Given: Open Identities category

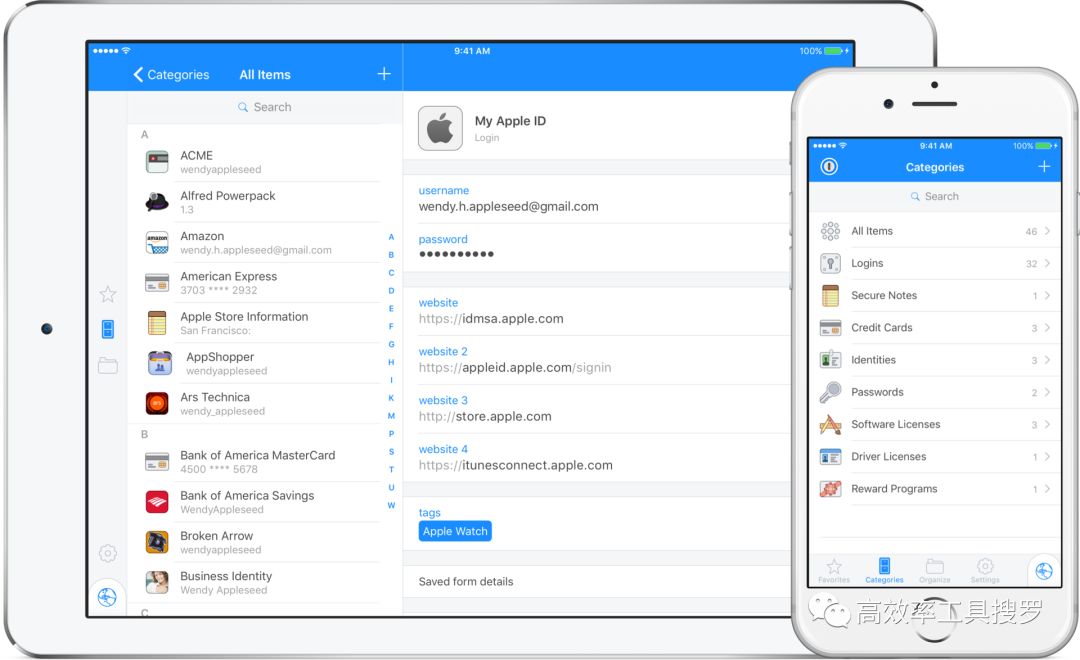Looking at the screenshot, I should [935, 360].
